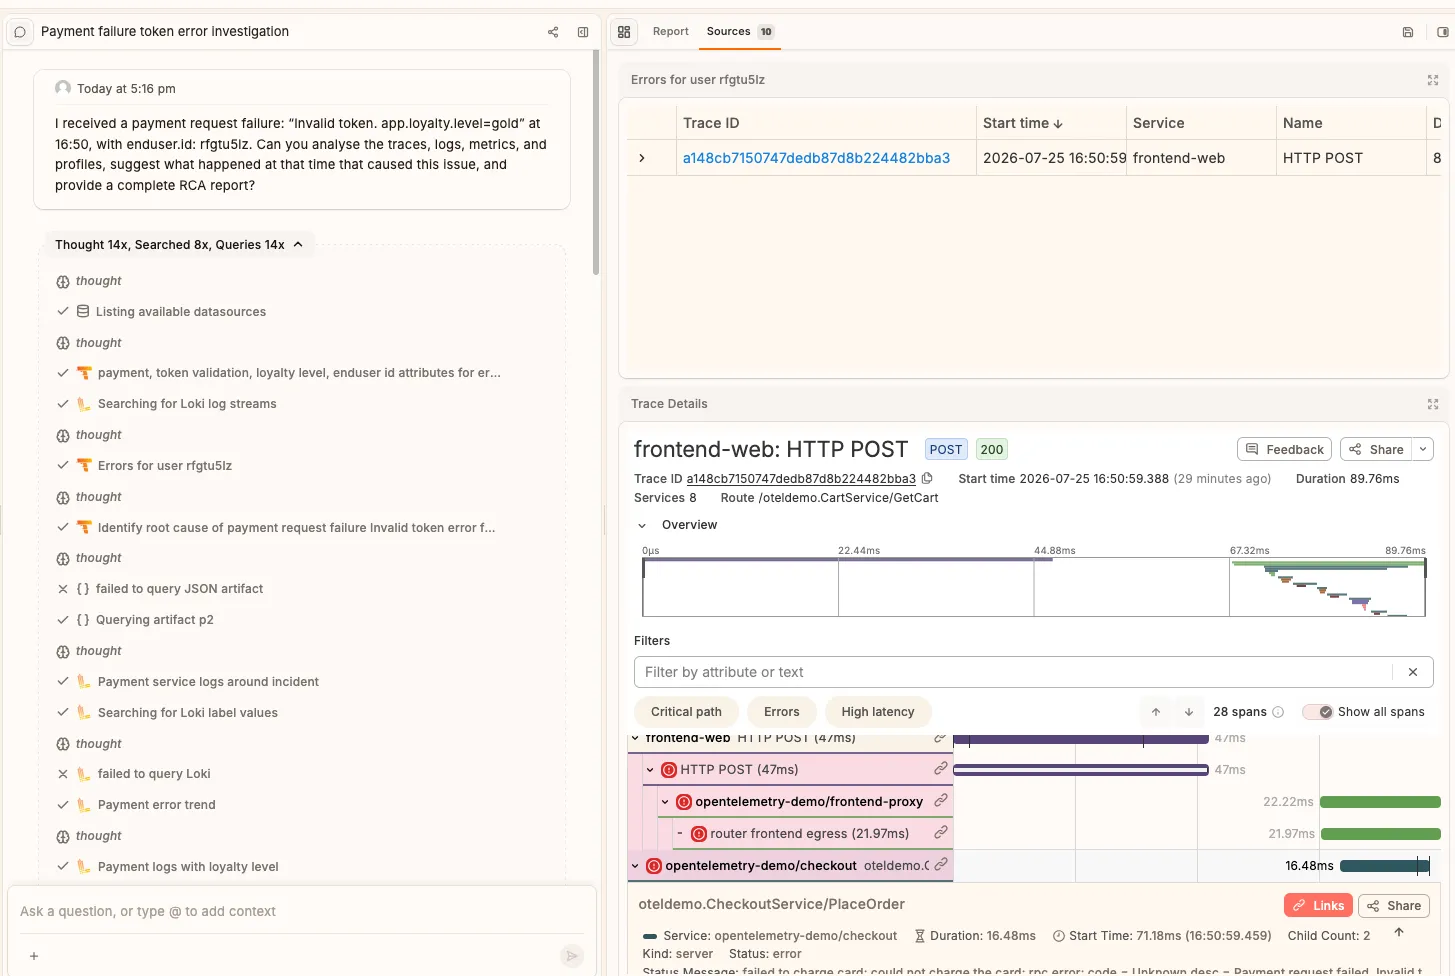Click the 16.48ms checkout duration bar

coord(1385,866)
